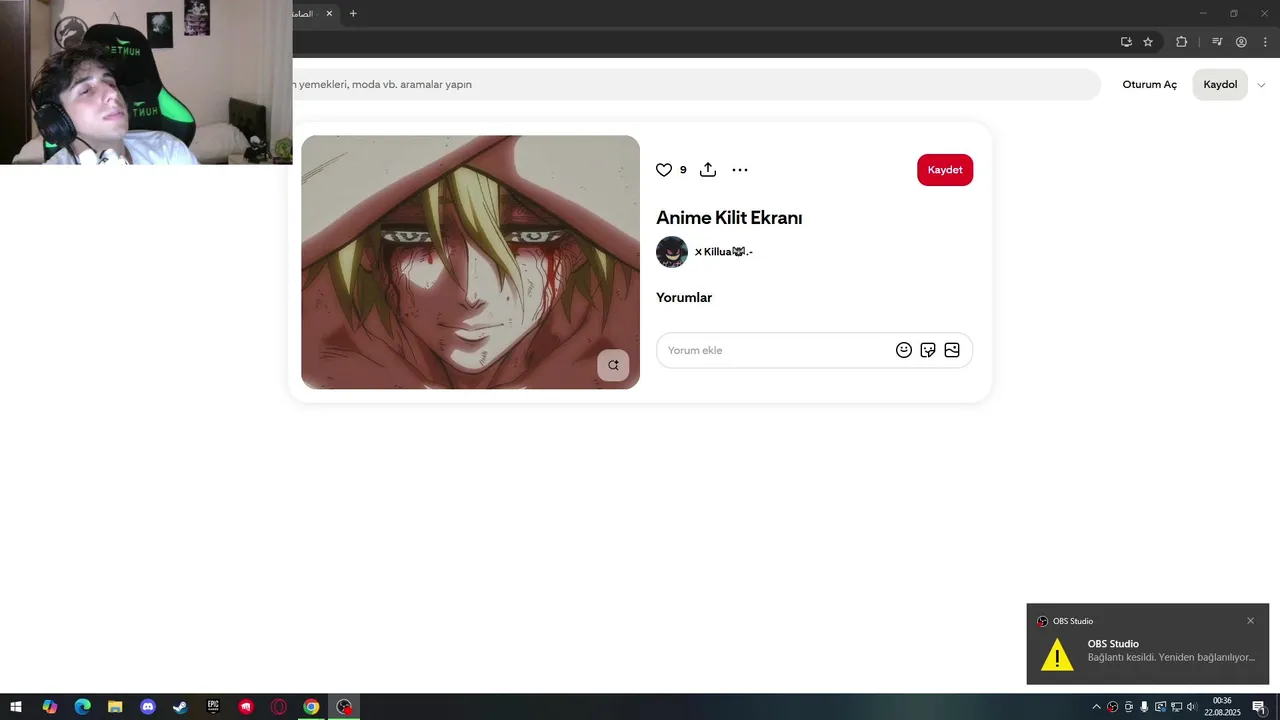1280x720 pixels.
Task: Click the Yorumlar comments heading
Action: coord(684,298)
